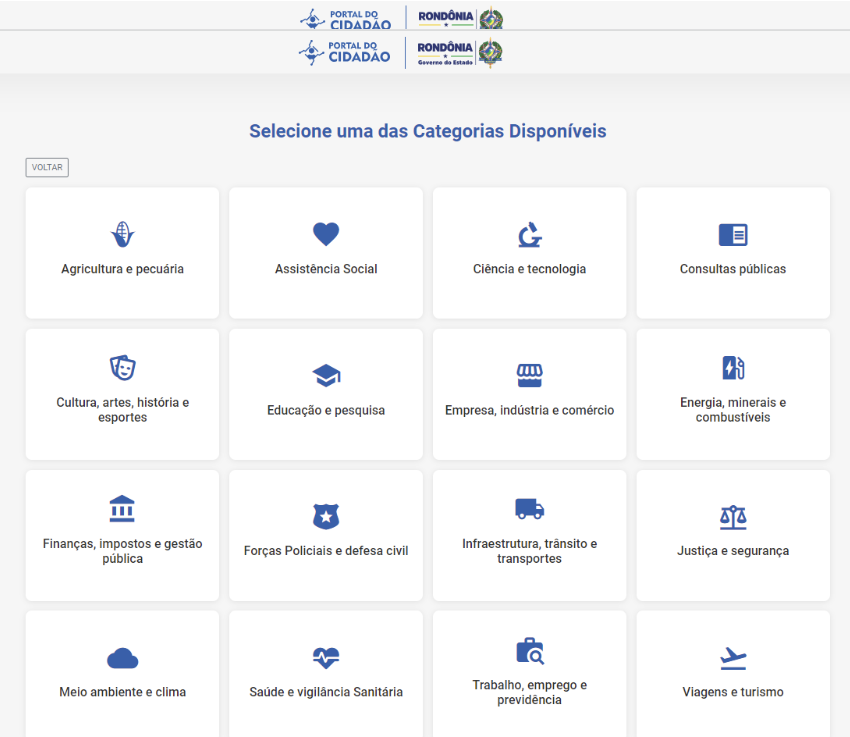The width and height of the screenshot is (850, 737).
Task: Open the bank building Finanças icon
Action: click(x=122, y=509)
